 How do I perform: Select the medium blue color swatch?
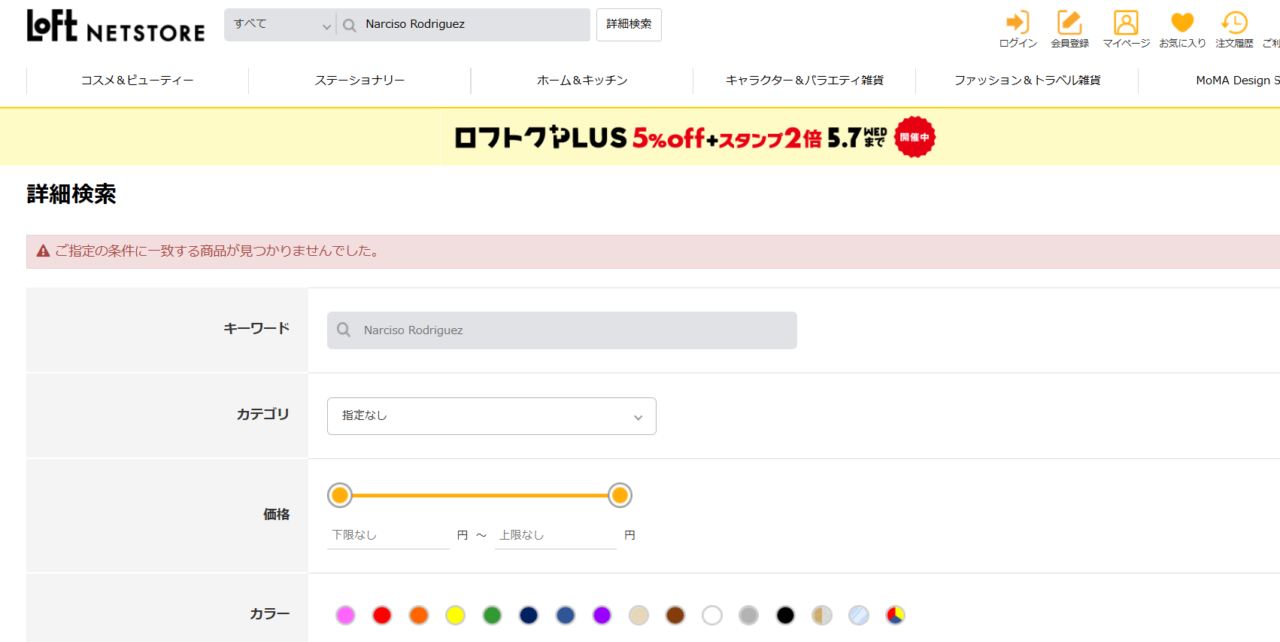(x=565, y=615)
